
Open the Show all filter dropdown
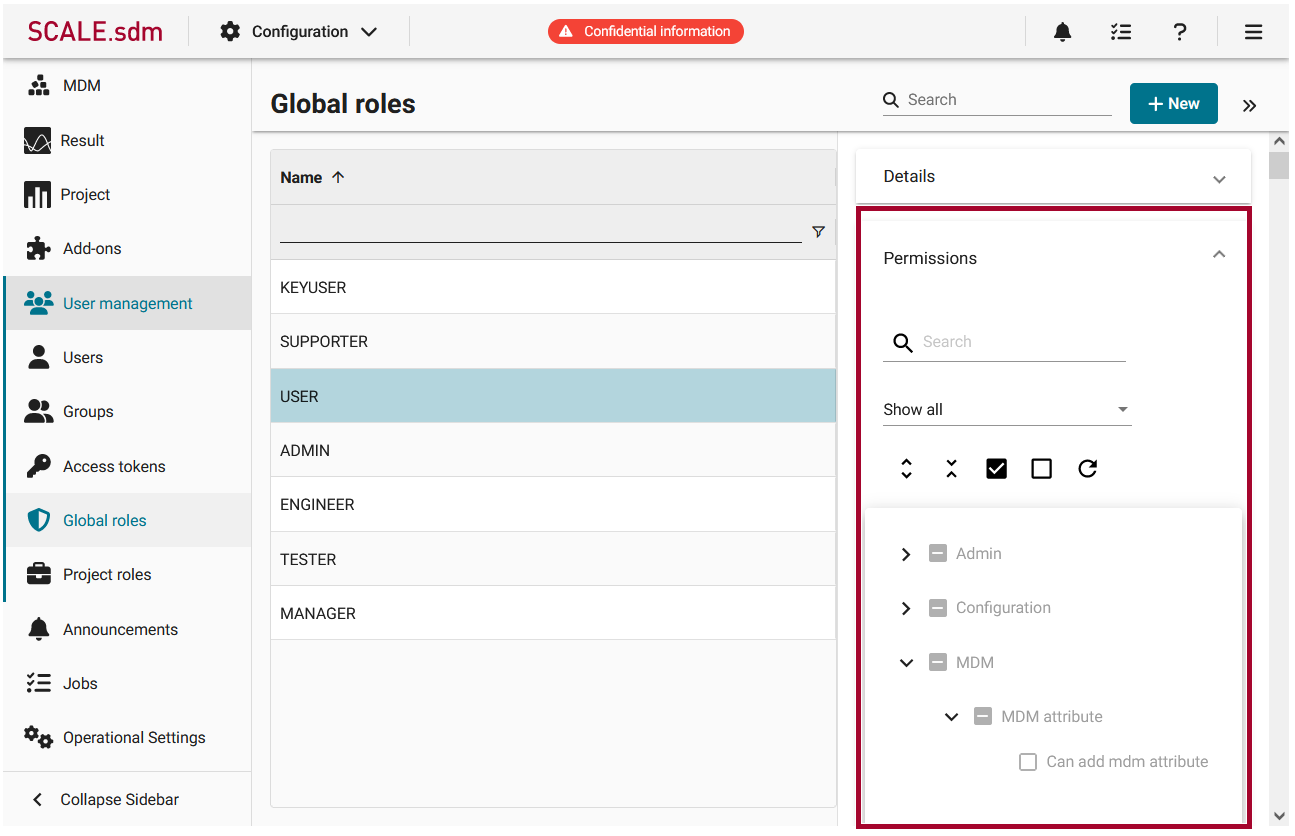(x=1007, y=409)
